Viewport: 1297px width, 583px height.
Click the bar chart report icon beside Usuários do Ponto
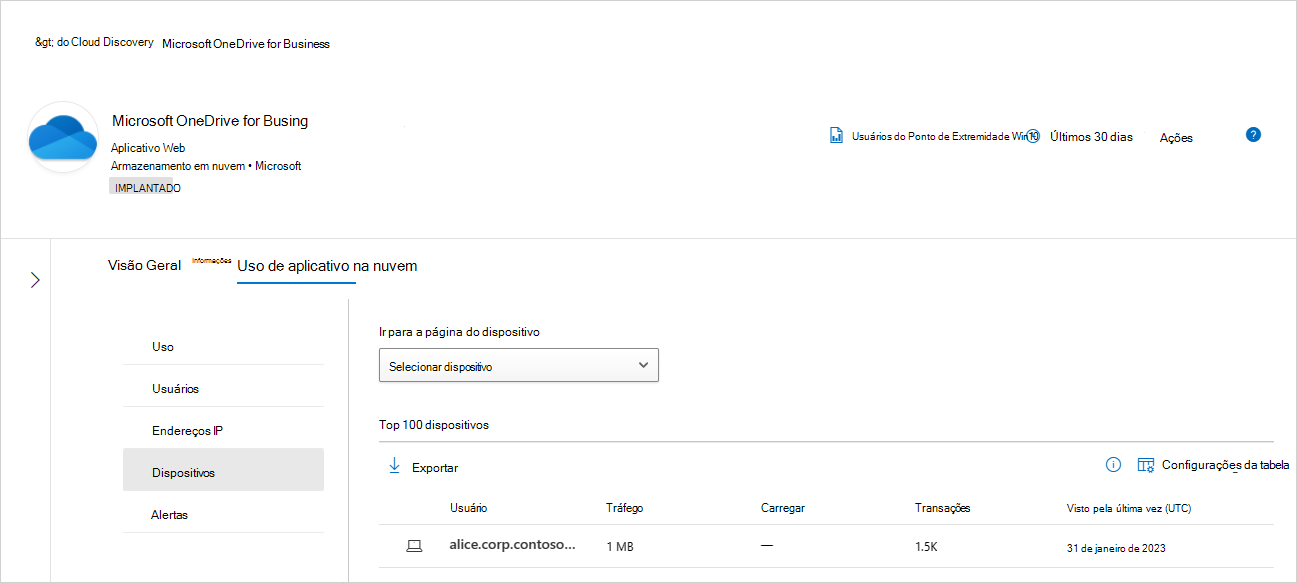(x=836, y=135)
